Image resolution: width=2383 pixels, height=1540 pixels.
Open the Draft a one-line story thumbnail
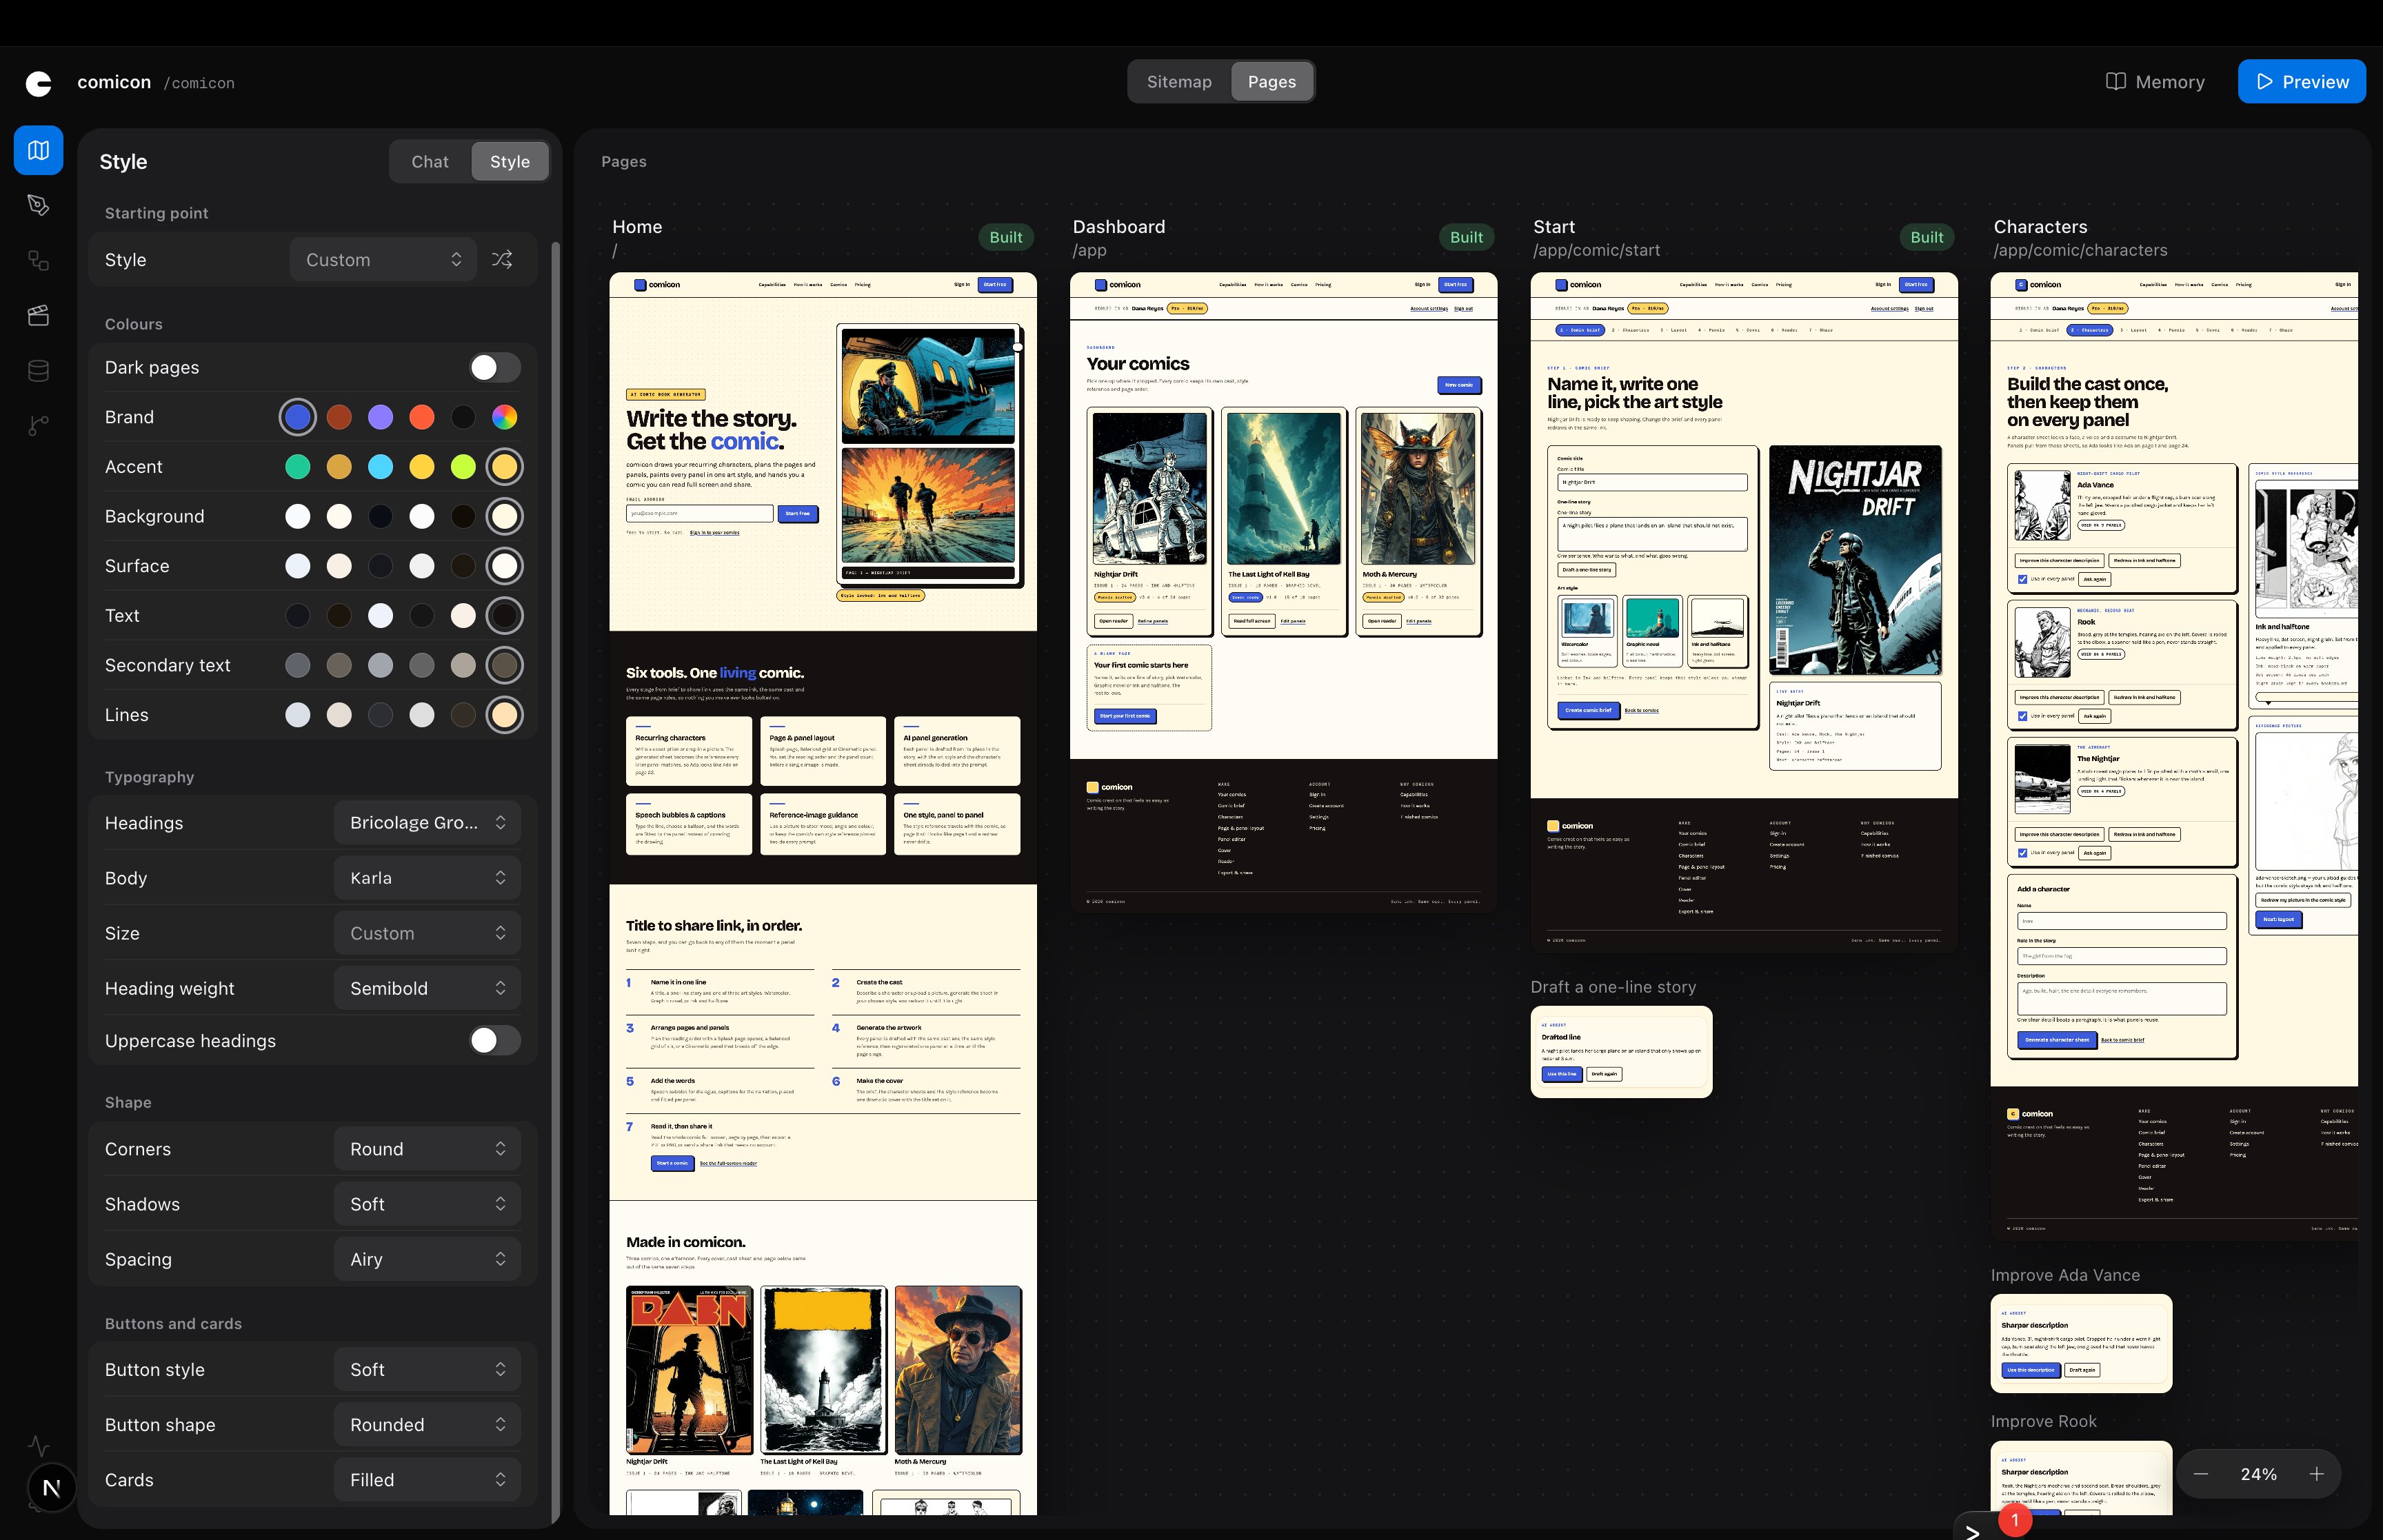[x=1622, y=1052]
